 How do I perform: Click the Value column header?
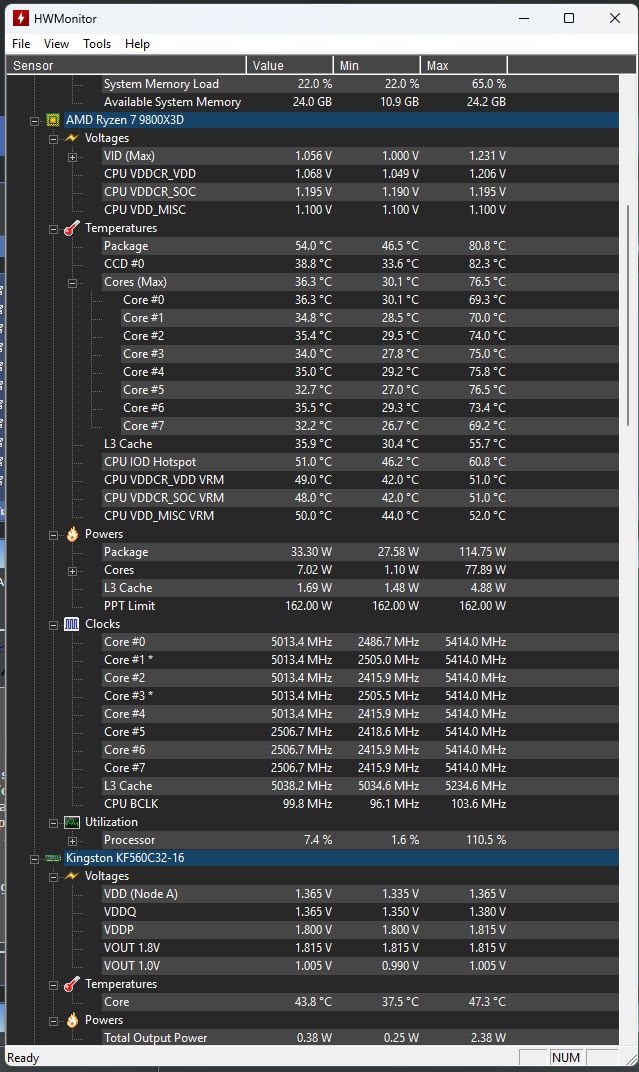pos(290,66)
